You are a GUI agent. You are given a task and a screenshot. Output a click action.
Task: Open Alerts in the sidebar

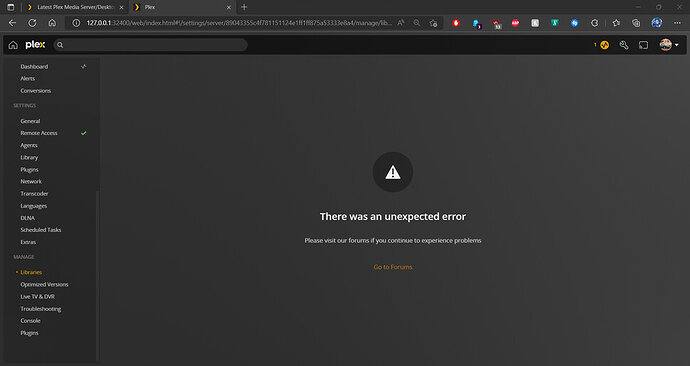[28, 78]
